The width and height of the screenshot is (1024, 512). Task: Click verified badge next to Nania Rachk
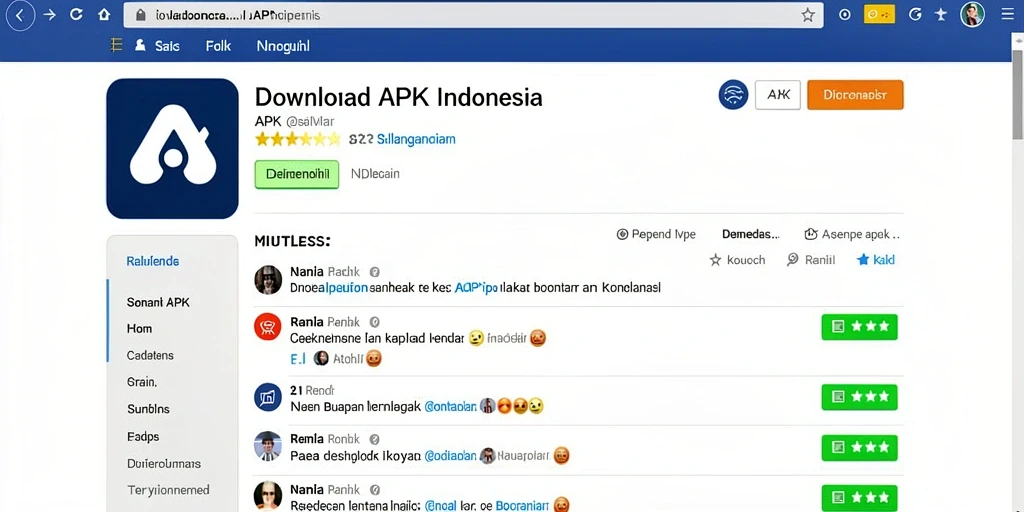point(375,272)
